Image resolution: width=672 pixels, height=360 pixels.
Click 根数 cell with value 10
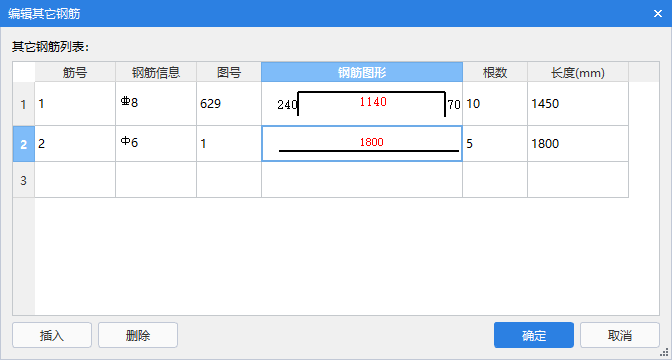point(495,104)
